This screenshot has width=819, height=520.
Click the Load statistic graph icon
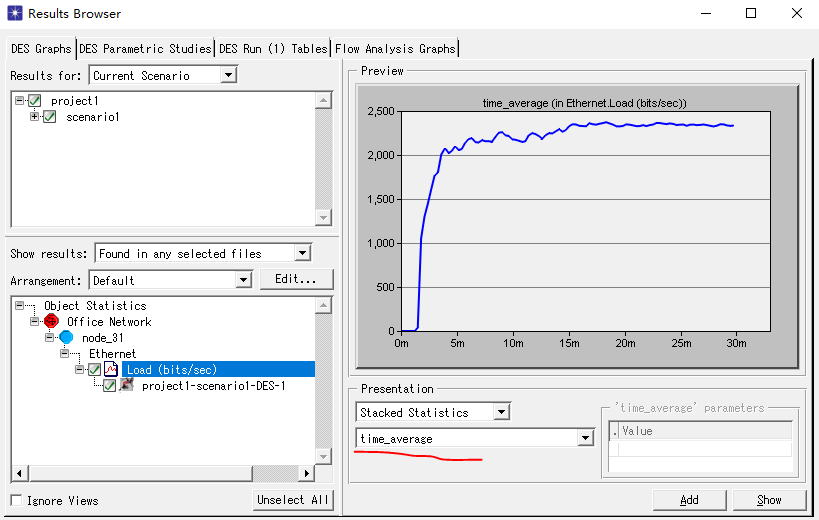111,369
